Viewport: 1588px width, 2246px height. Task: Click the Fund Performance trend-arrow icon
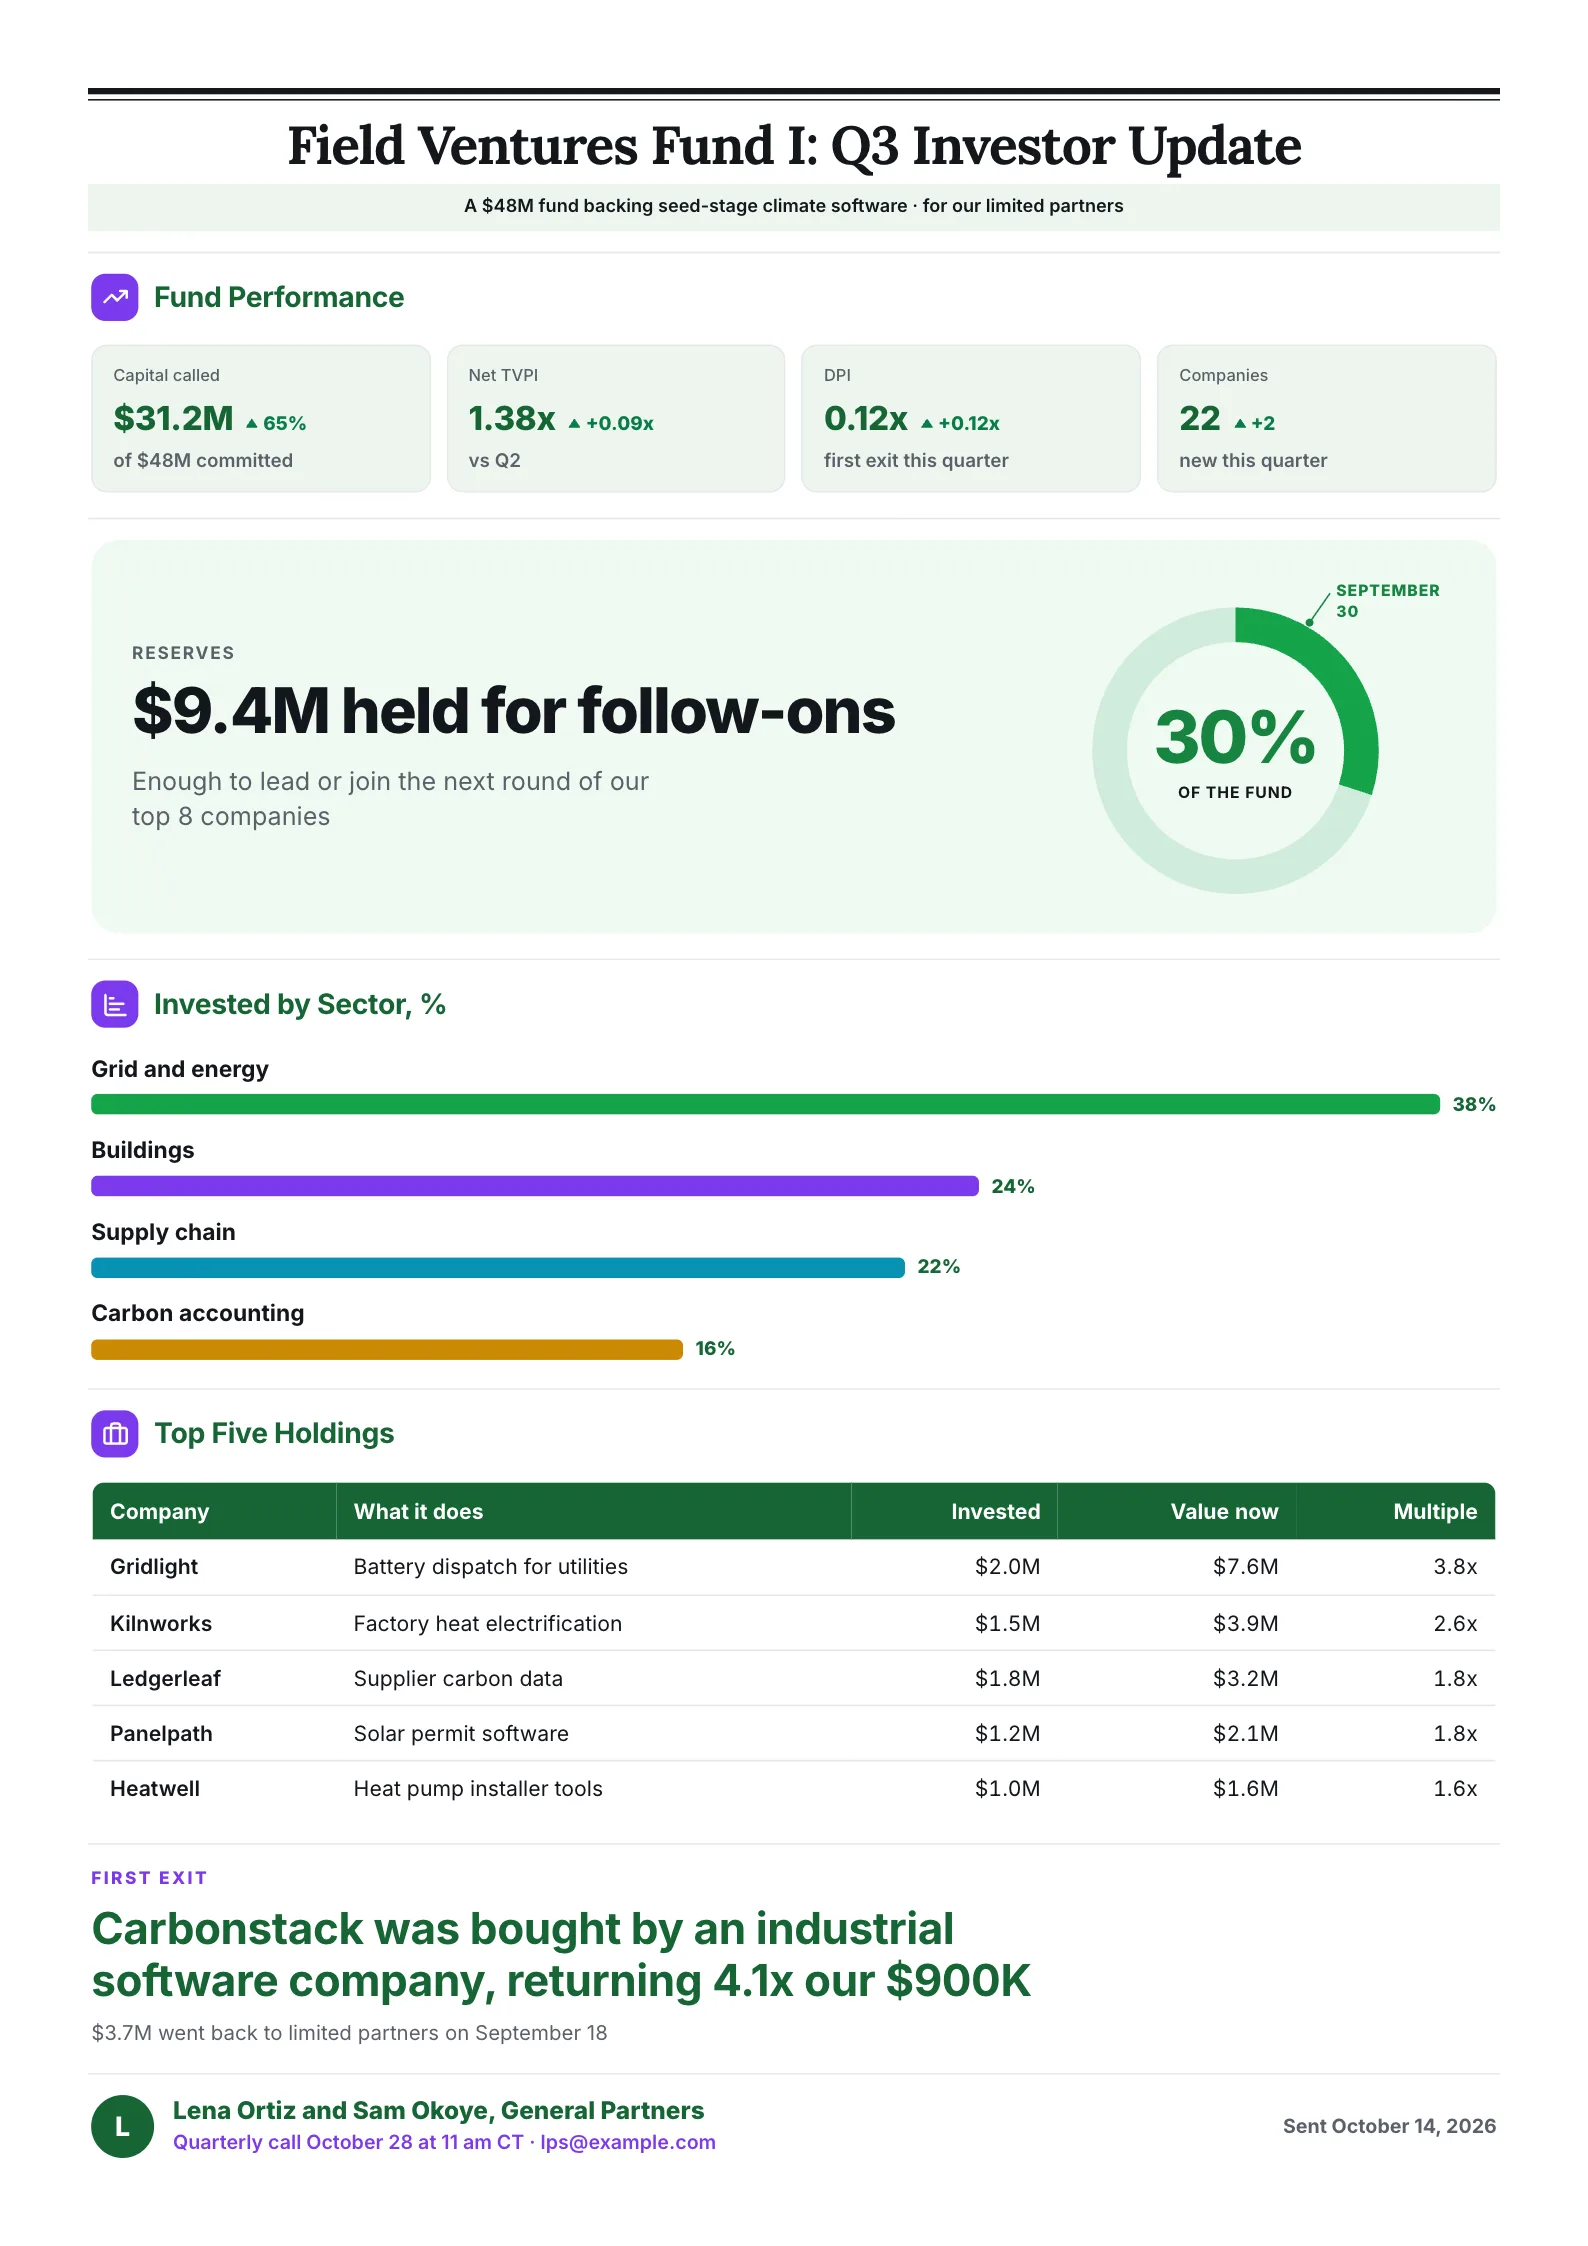tap(115, 297)
